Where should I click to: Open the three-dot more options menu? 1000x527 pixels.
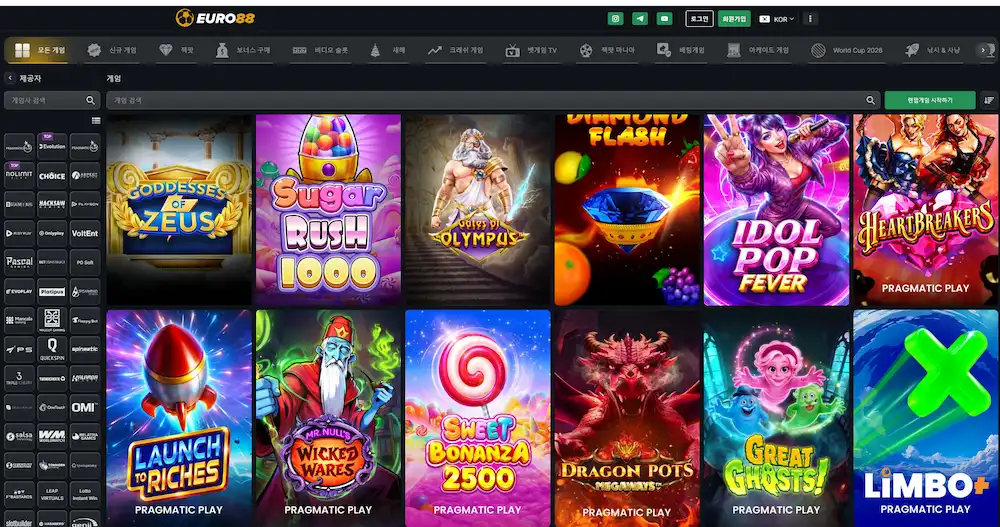811,19
